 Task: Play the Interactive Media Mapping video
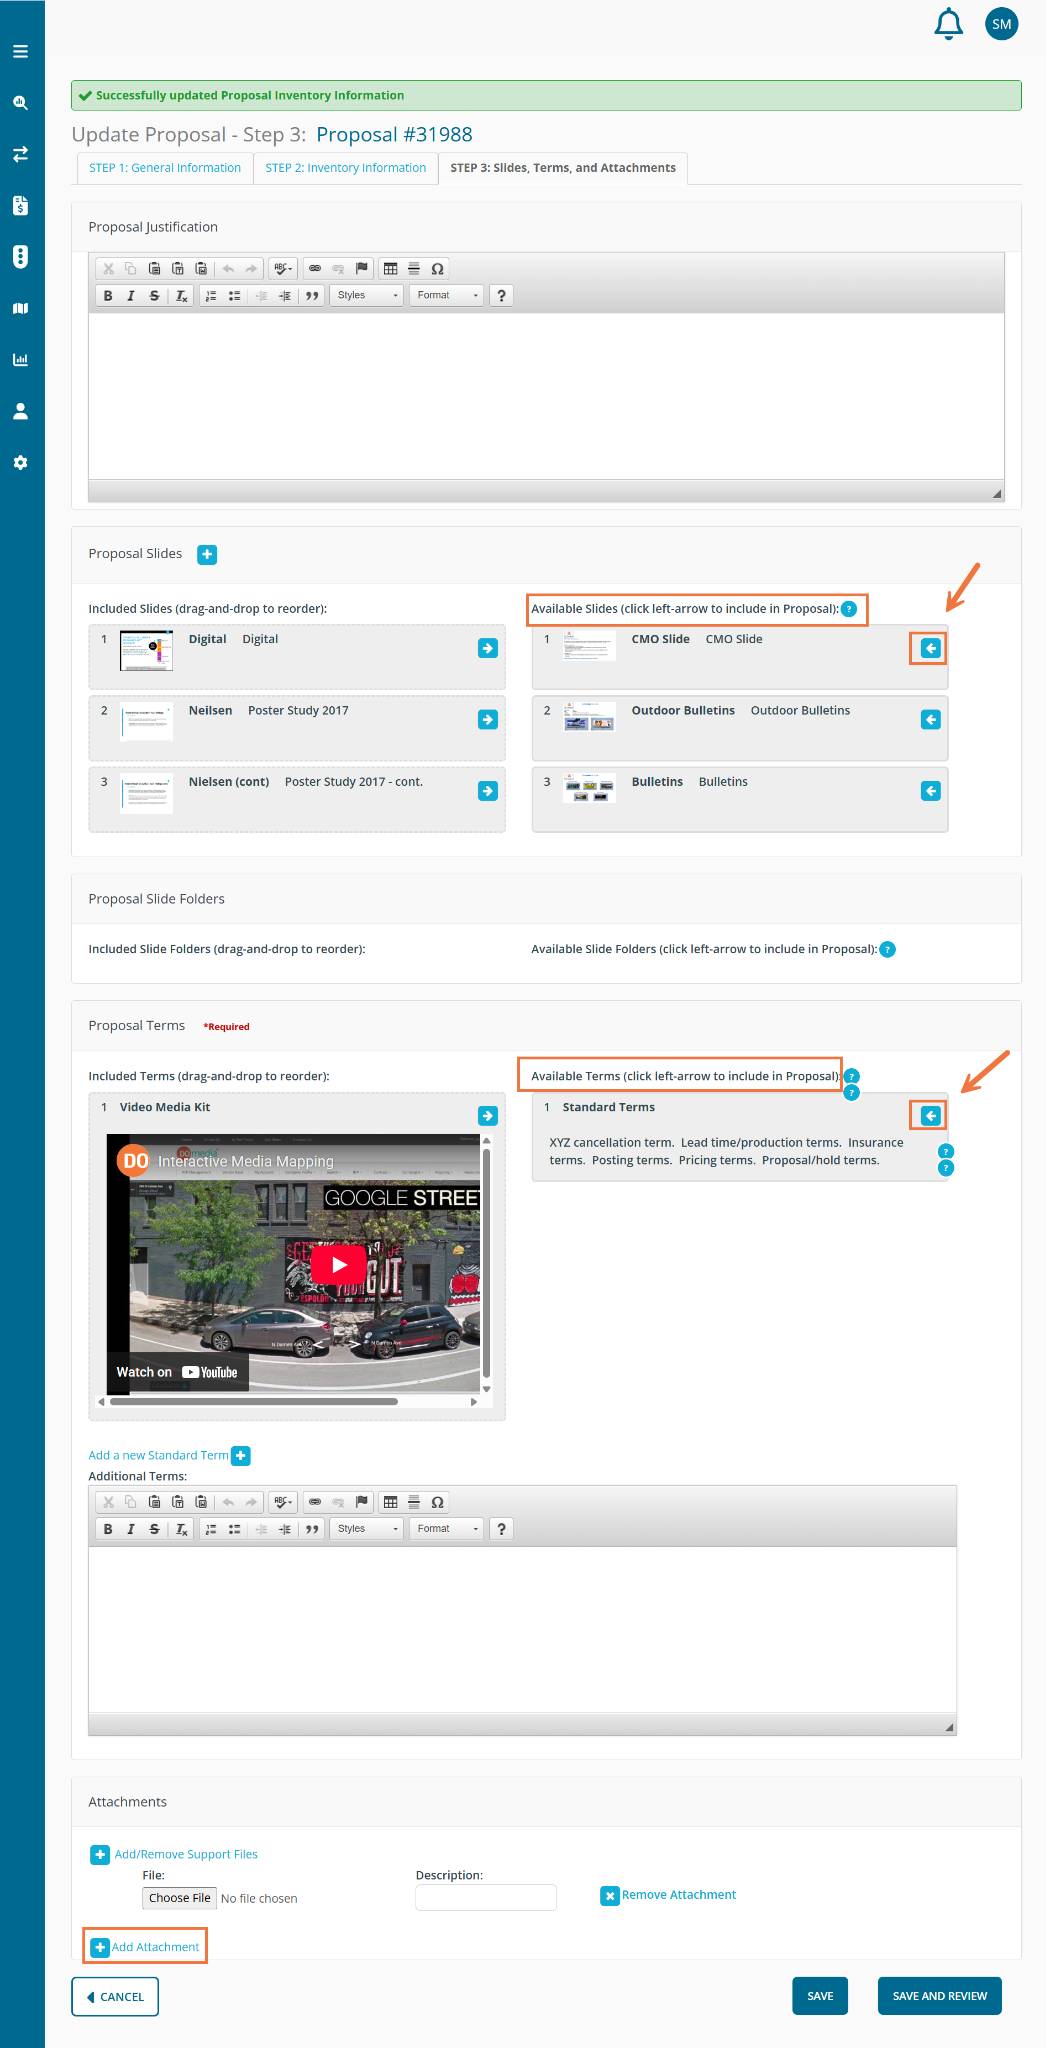click(x=338, y=1264)
